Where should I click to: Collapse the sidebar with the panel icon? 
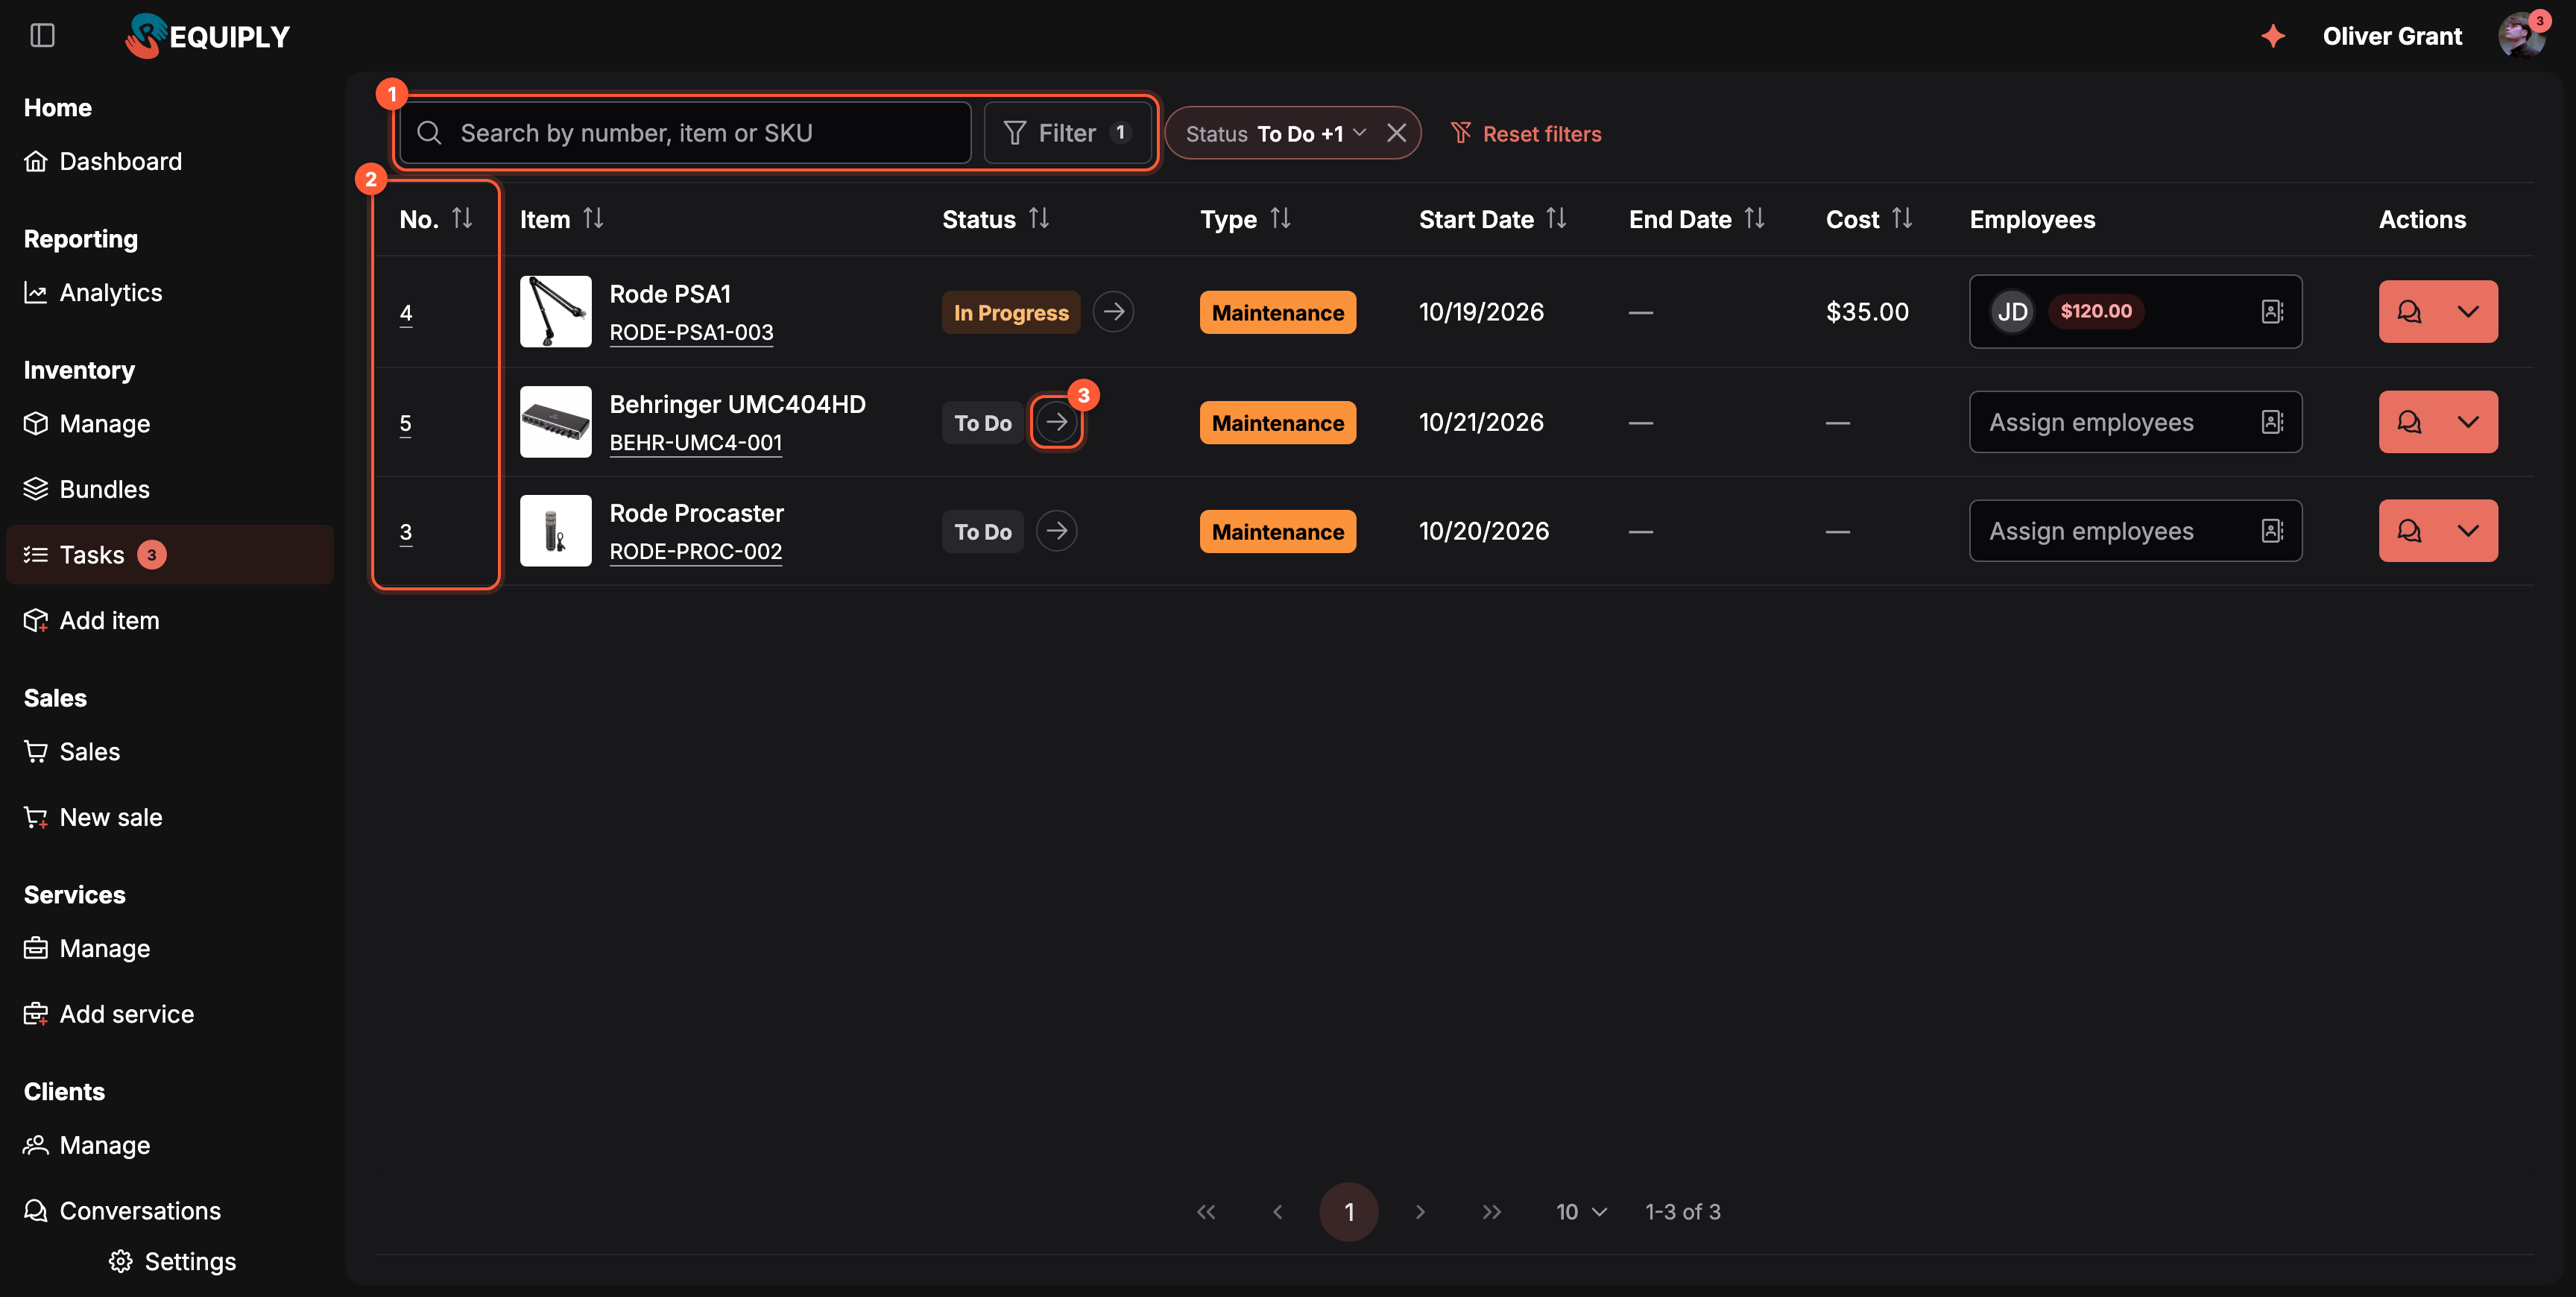(42, 36)
